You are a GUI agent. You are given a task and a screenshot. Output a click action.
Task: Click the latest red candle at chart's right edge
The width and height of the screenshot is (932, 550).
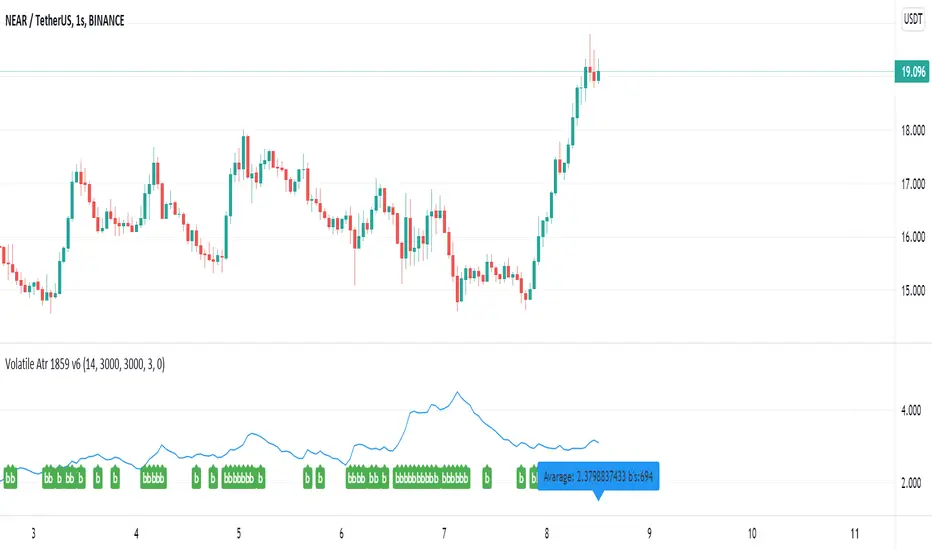598,74
